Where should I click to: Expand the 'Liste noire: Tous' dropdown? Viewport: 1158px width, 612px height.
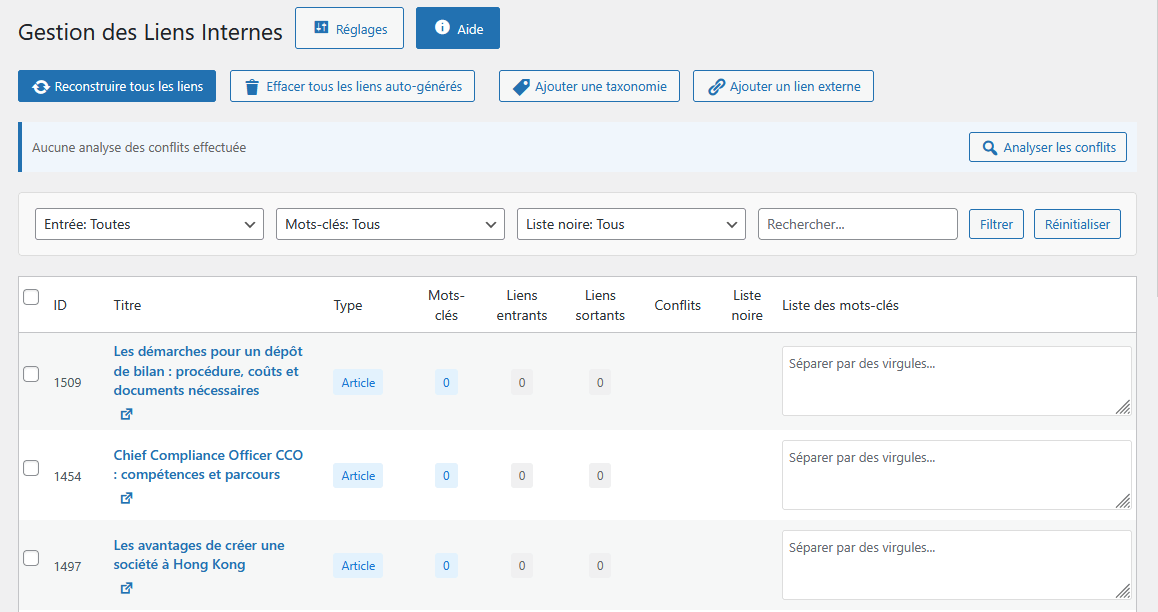[x=631, y=225]
